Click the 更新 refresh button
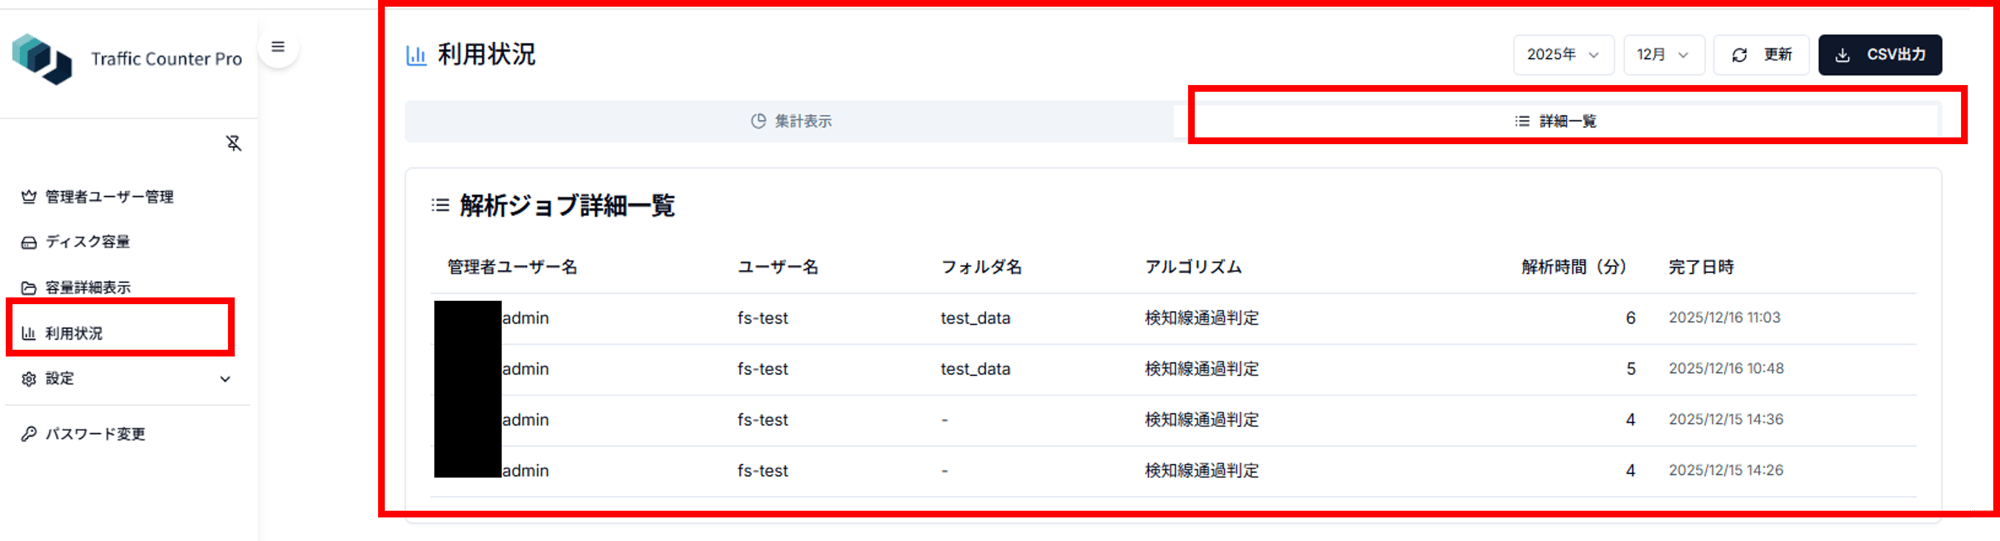 pyautogui.click(x=1761, y=55)
